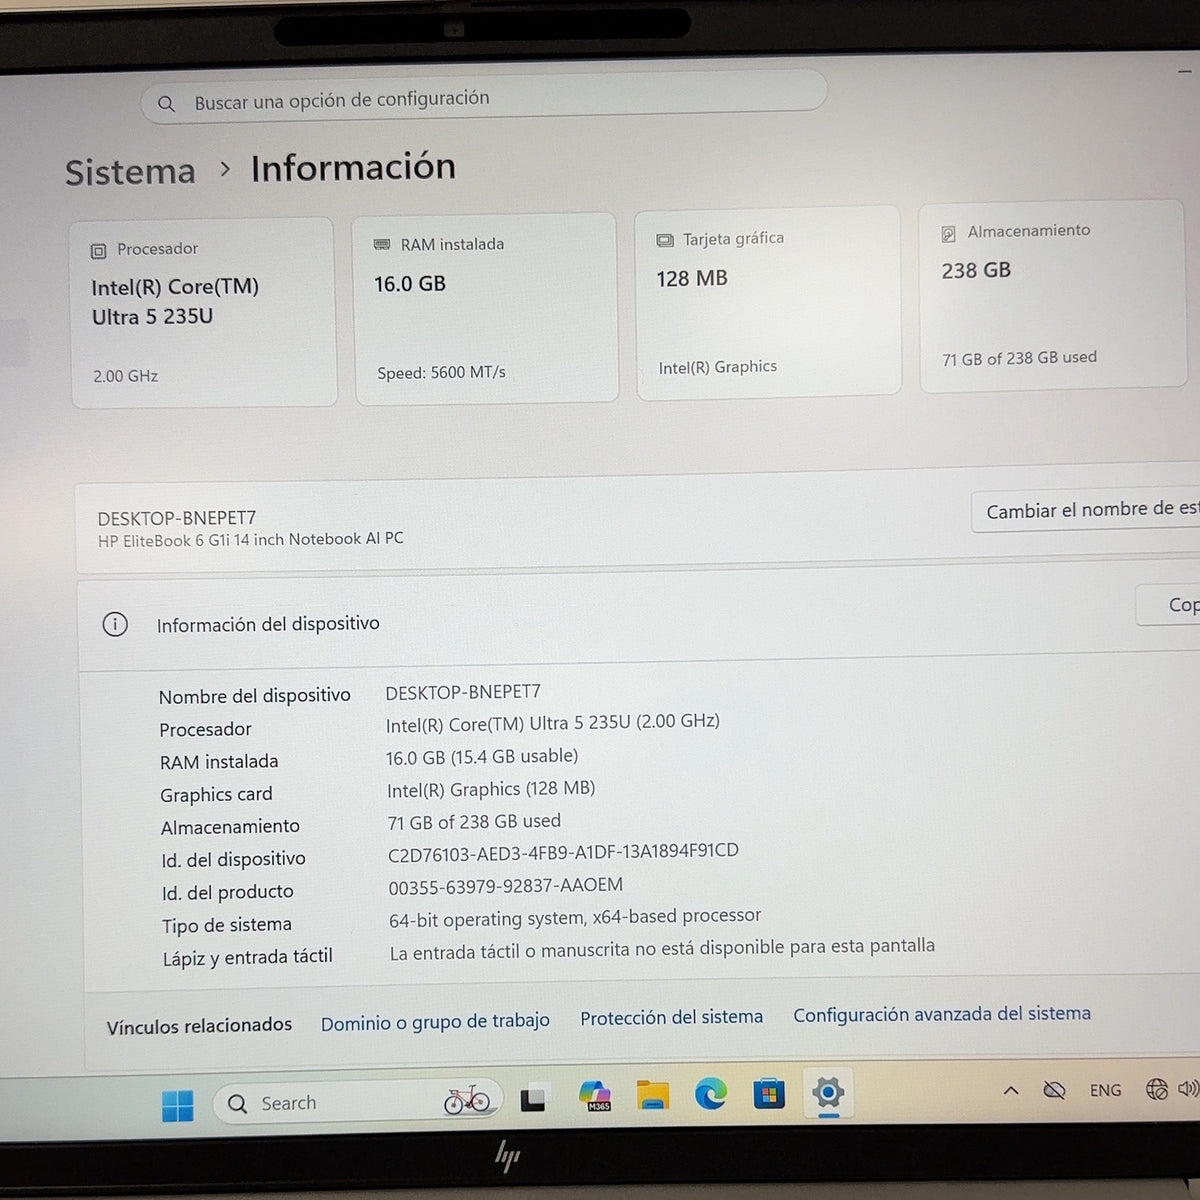This screenshot has height=1200, width=1200.
Task: Click the Procesador card chip icon
Action: 98,251
